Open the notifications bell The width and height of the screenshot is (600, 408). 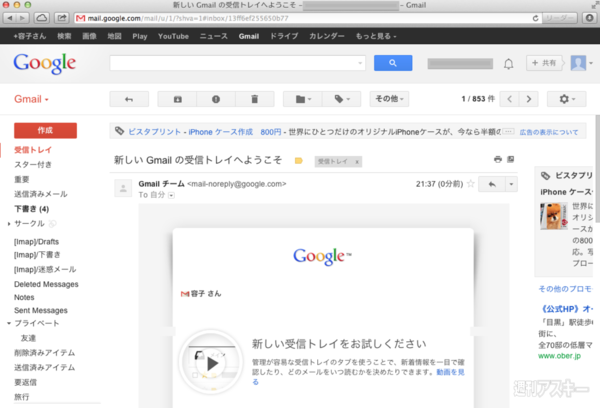coord(508,64)
